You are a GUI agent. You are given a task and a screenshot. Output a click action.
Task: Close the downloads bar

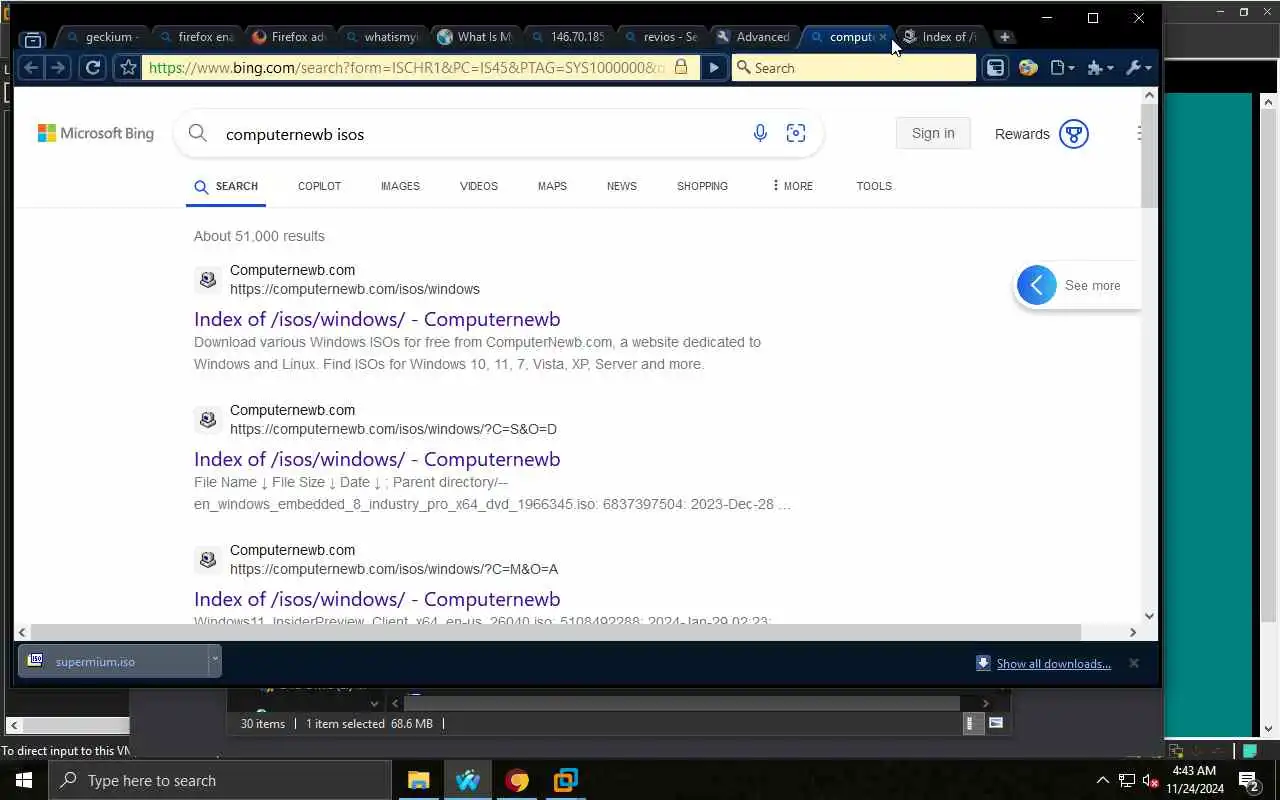(x=1134, y=663)
